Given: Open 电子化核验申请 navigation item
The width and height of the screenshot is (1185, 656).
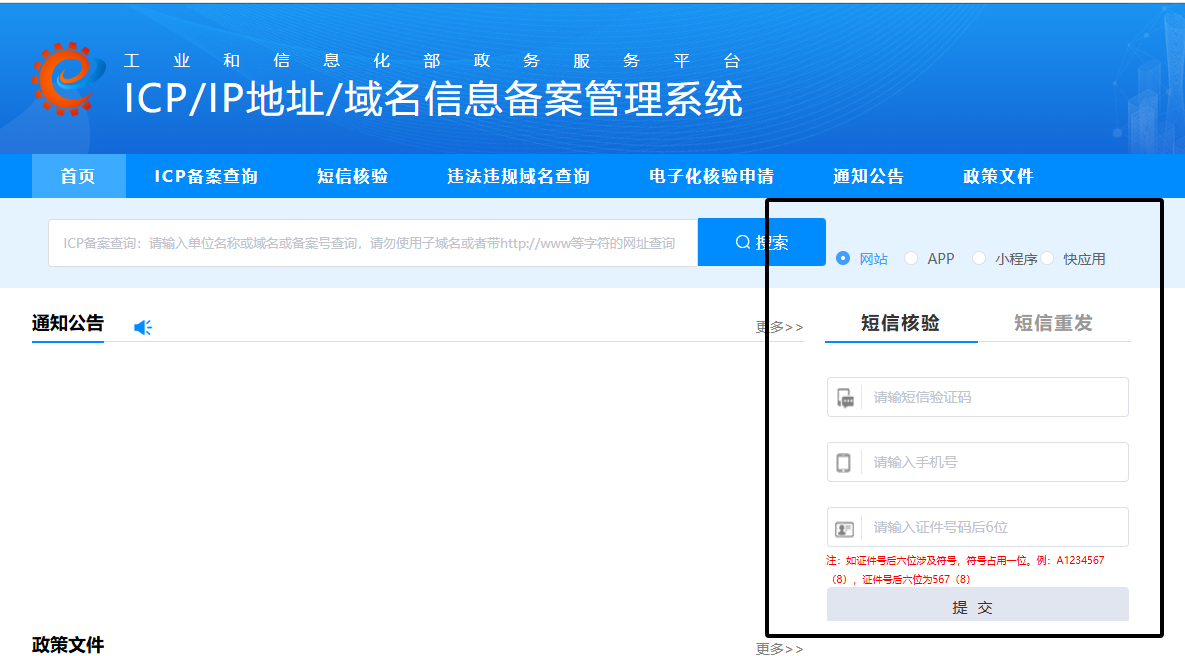Looking at the screenshot, I should pos(711,176).
